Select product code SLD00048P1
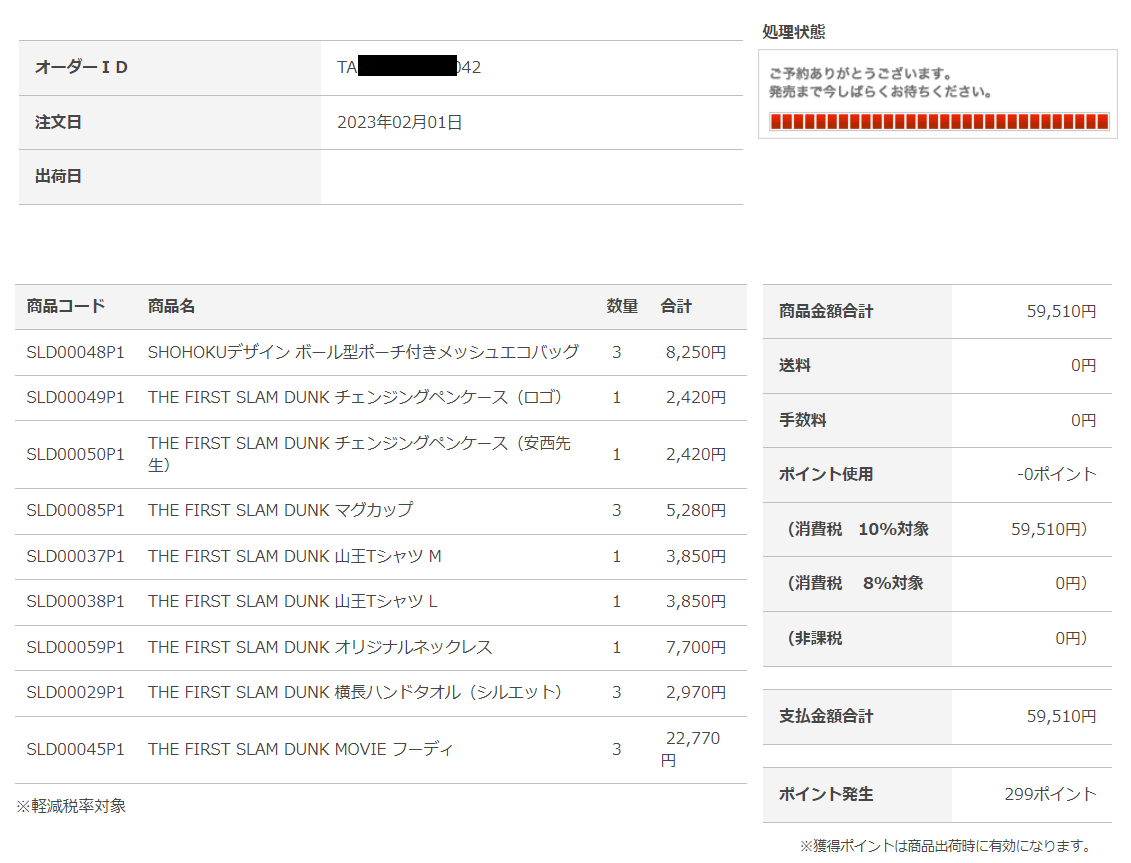The height and width of the screenshot is (863, 1131). (76, 352)
